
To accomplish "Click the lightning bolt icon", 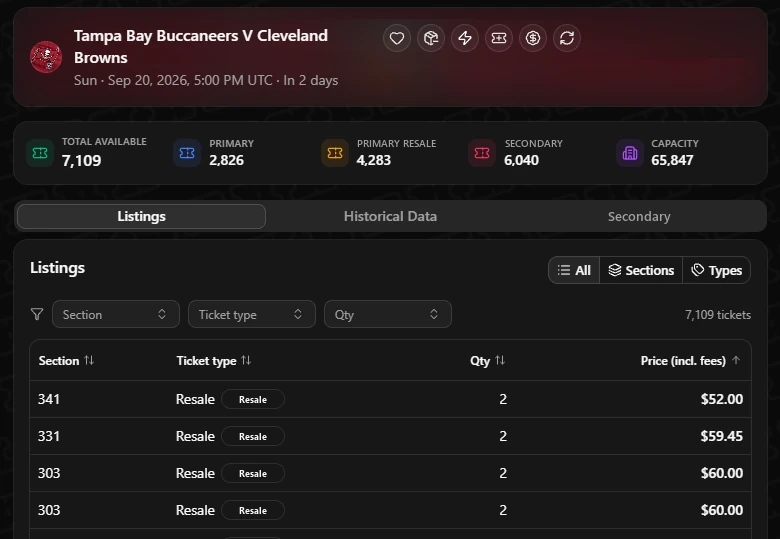I will (465, 38).
